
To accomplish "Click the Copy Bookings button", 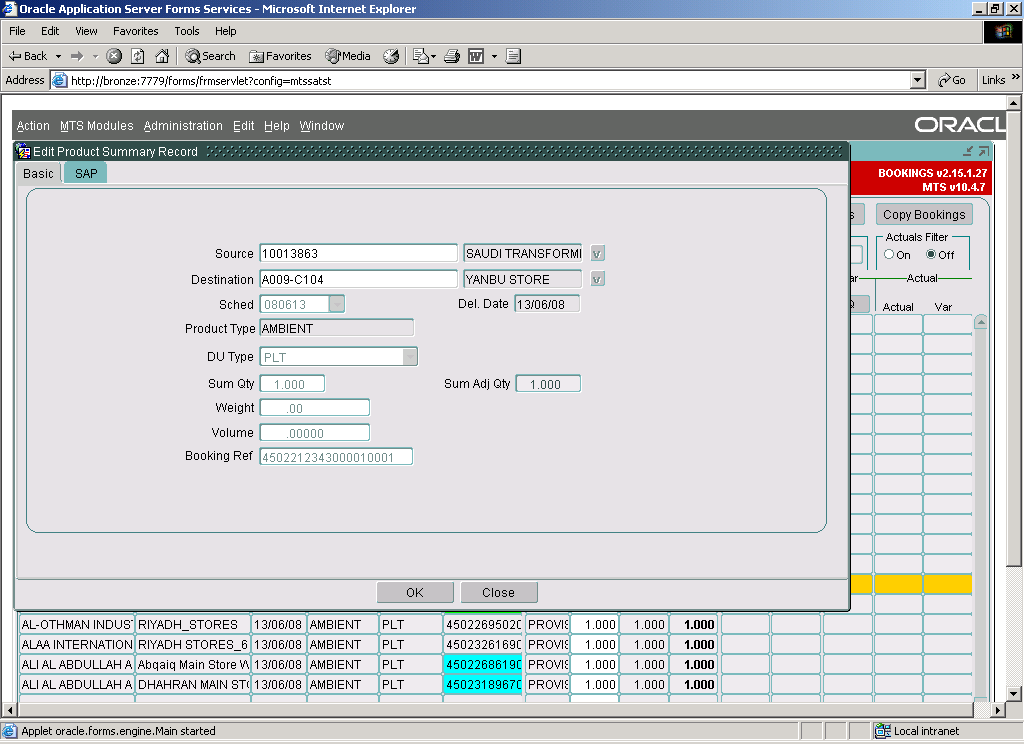I will point(923,214).
